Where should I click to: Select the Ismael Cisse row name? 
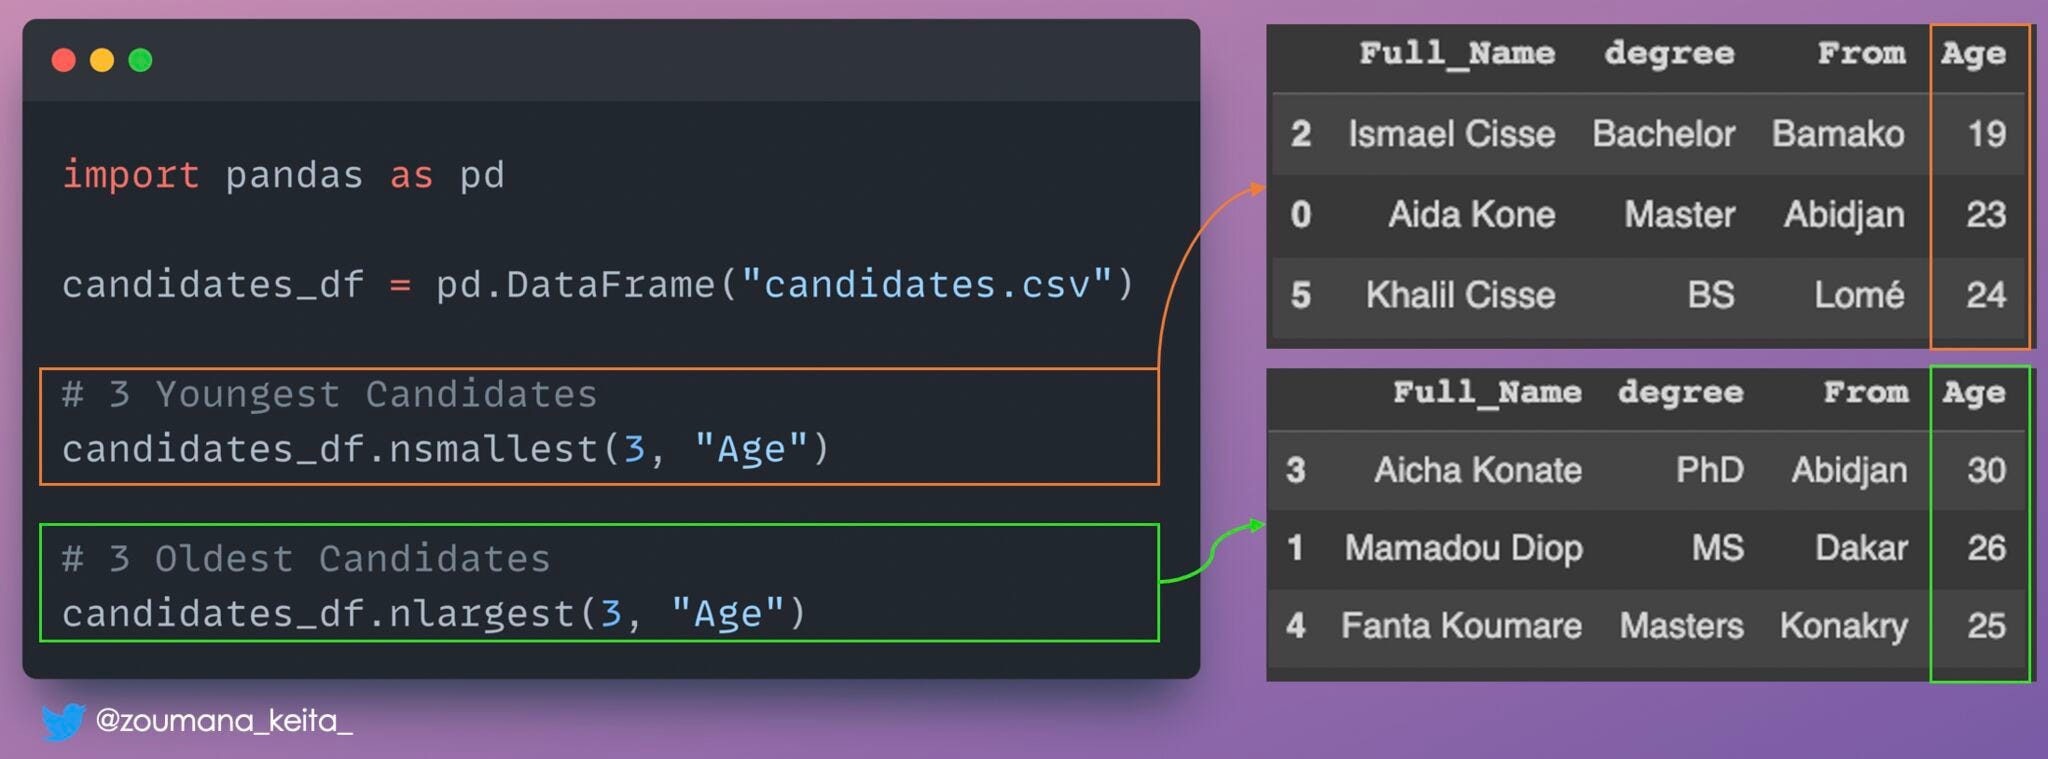pos(1451,134)
